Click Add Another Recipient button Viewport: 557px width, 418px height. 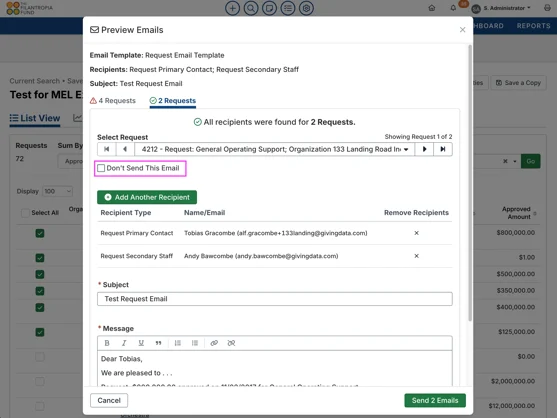click(147, 197)
